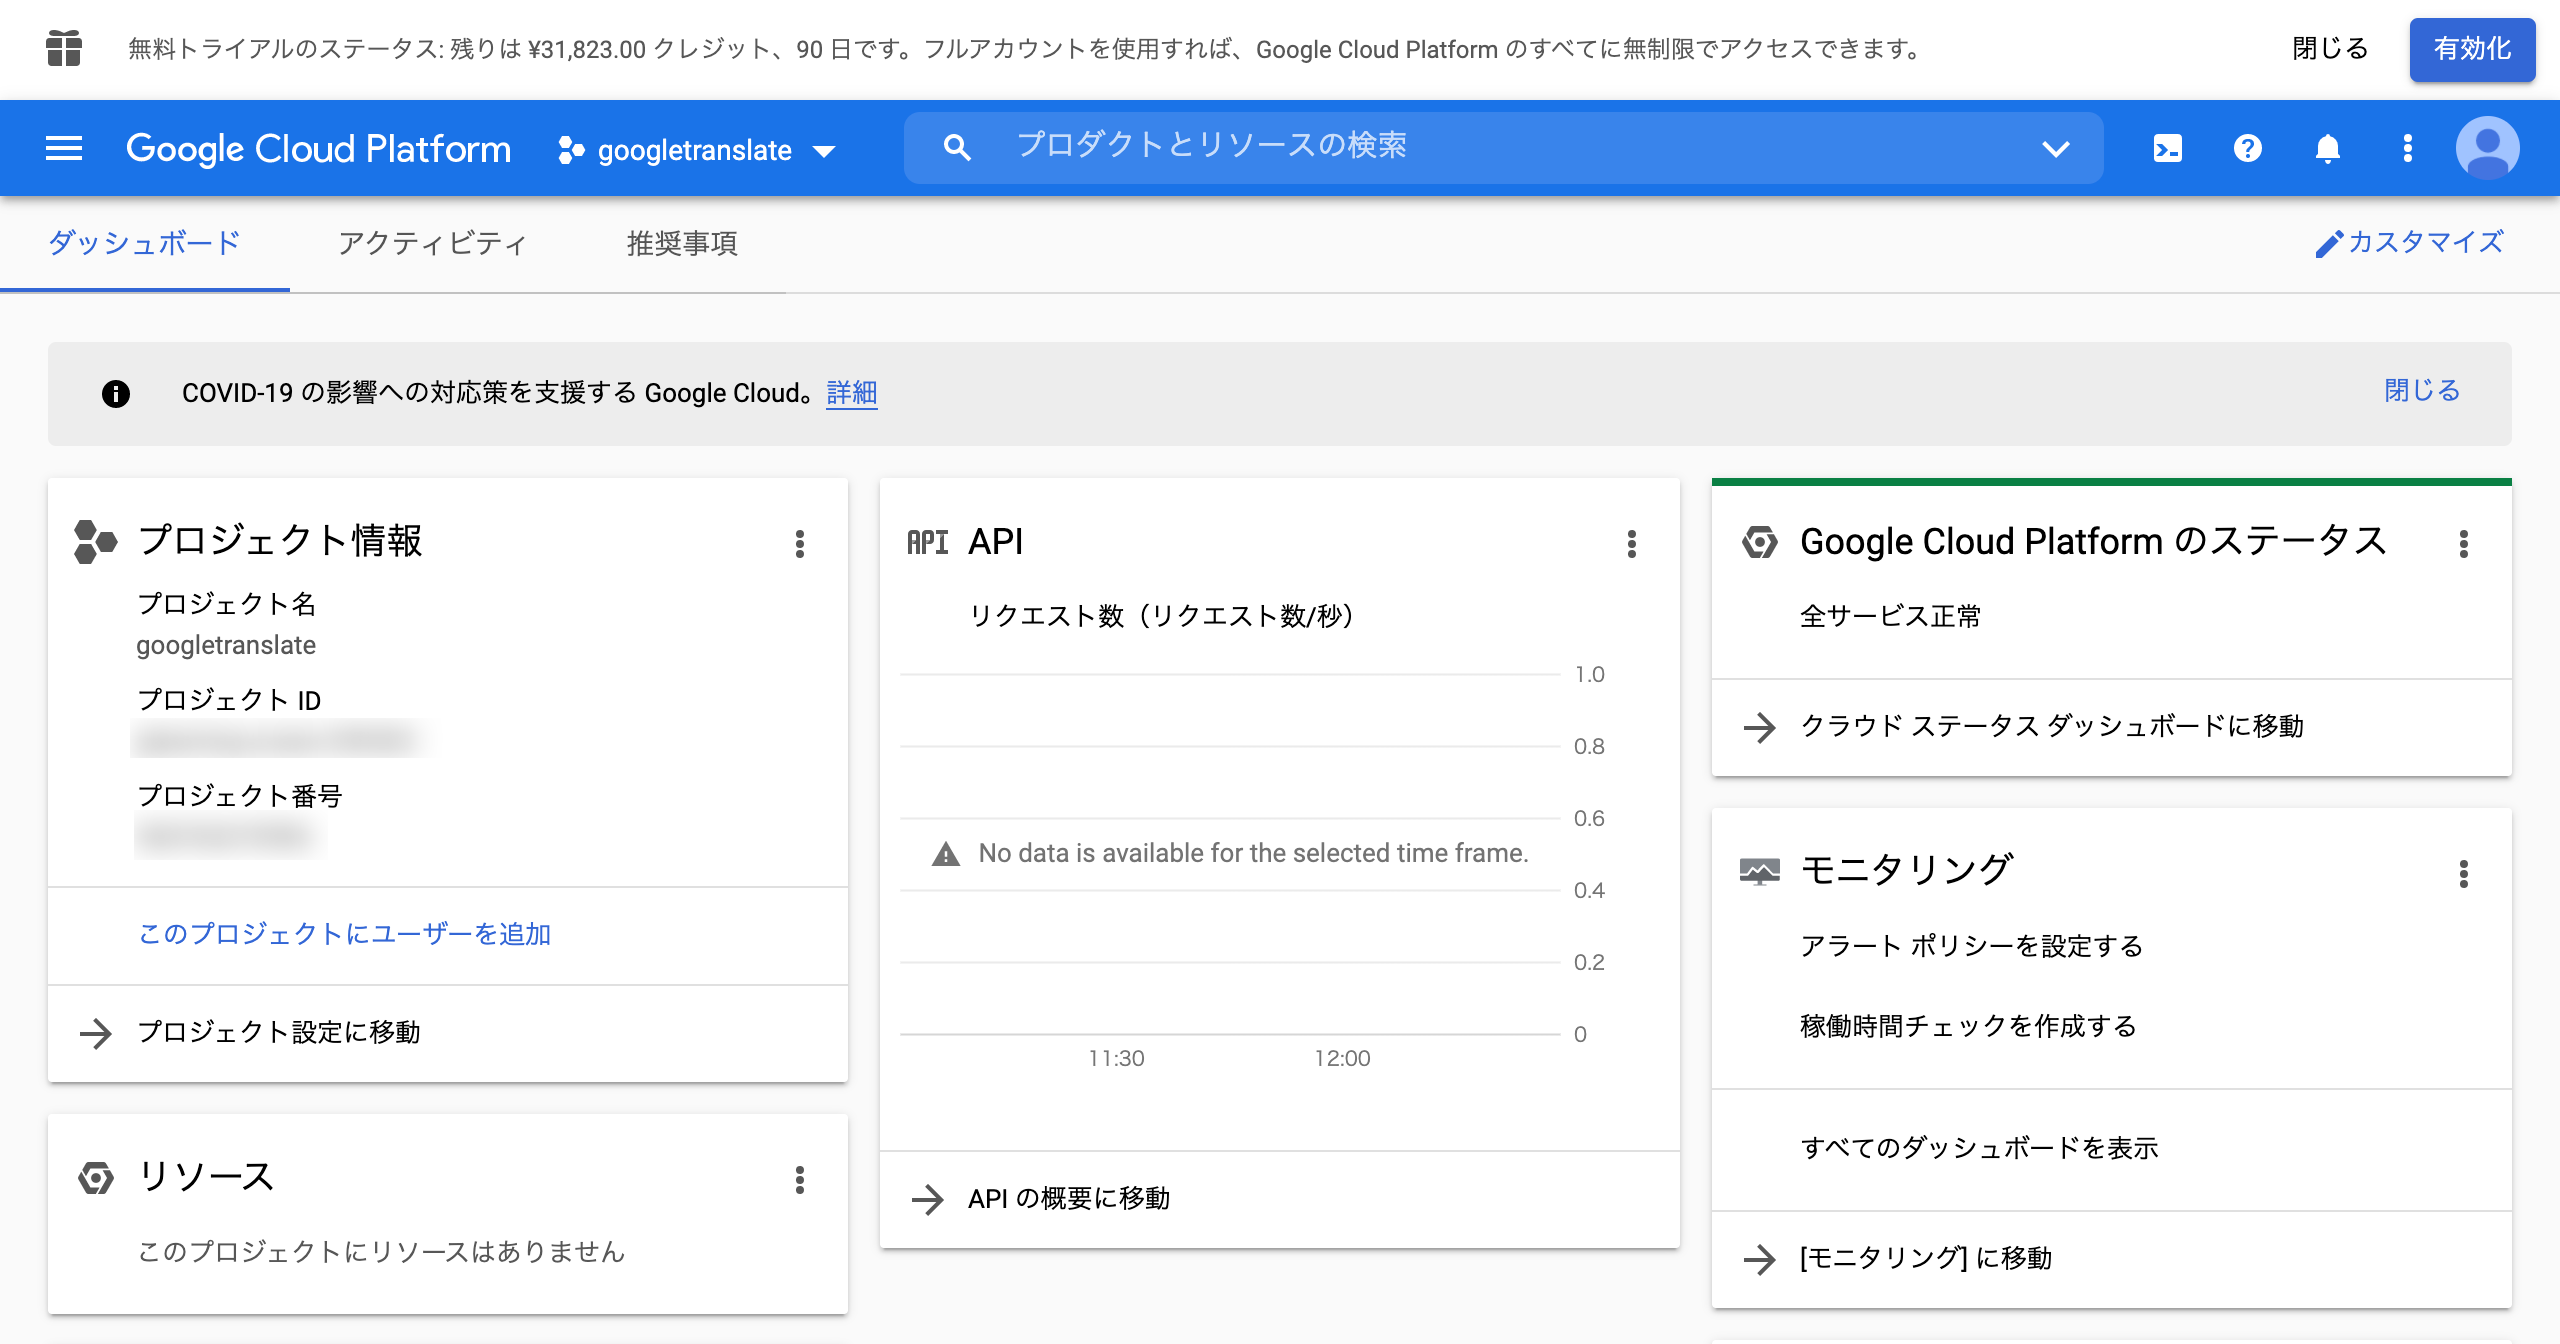The height and width of the screenshot is (1344, 2560).
Task: Open the header three-dot settings menu
Action: pyautogui.click(x=2407, y=149)
